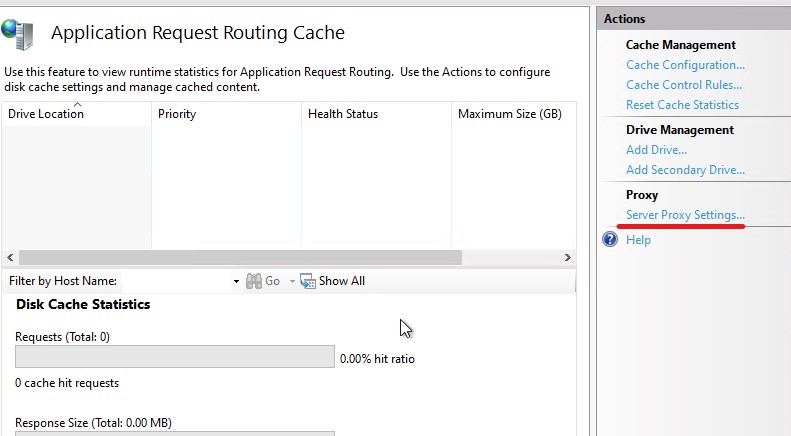Click Reset Cache Statistics
This screenshot has height=436, width=791.
point(682,104)
